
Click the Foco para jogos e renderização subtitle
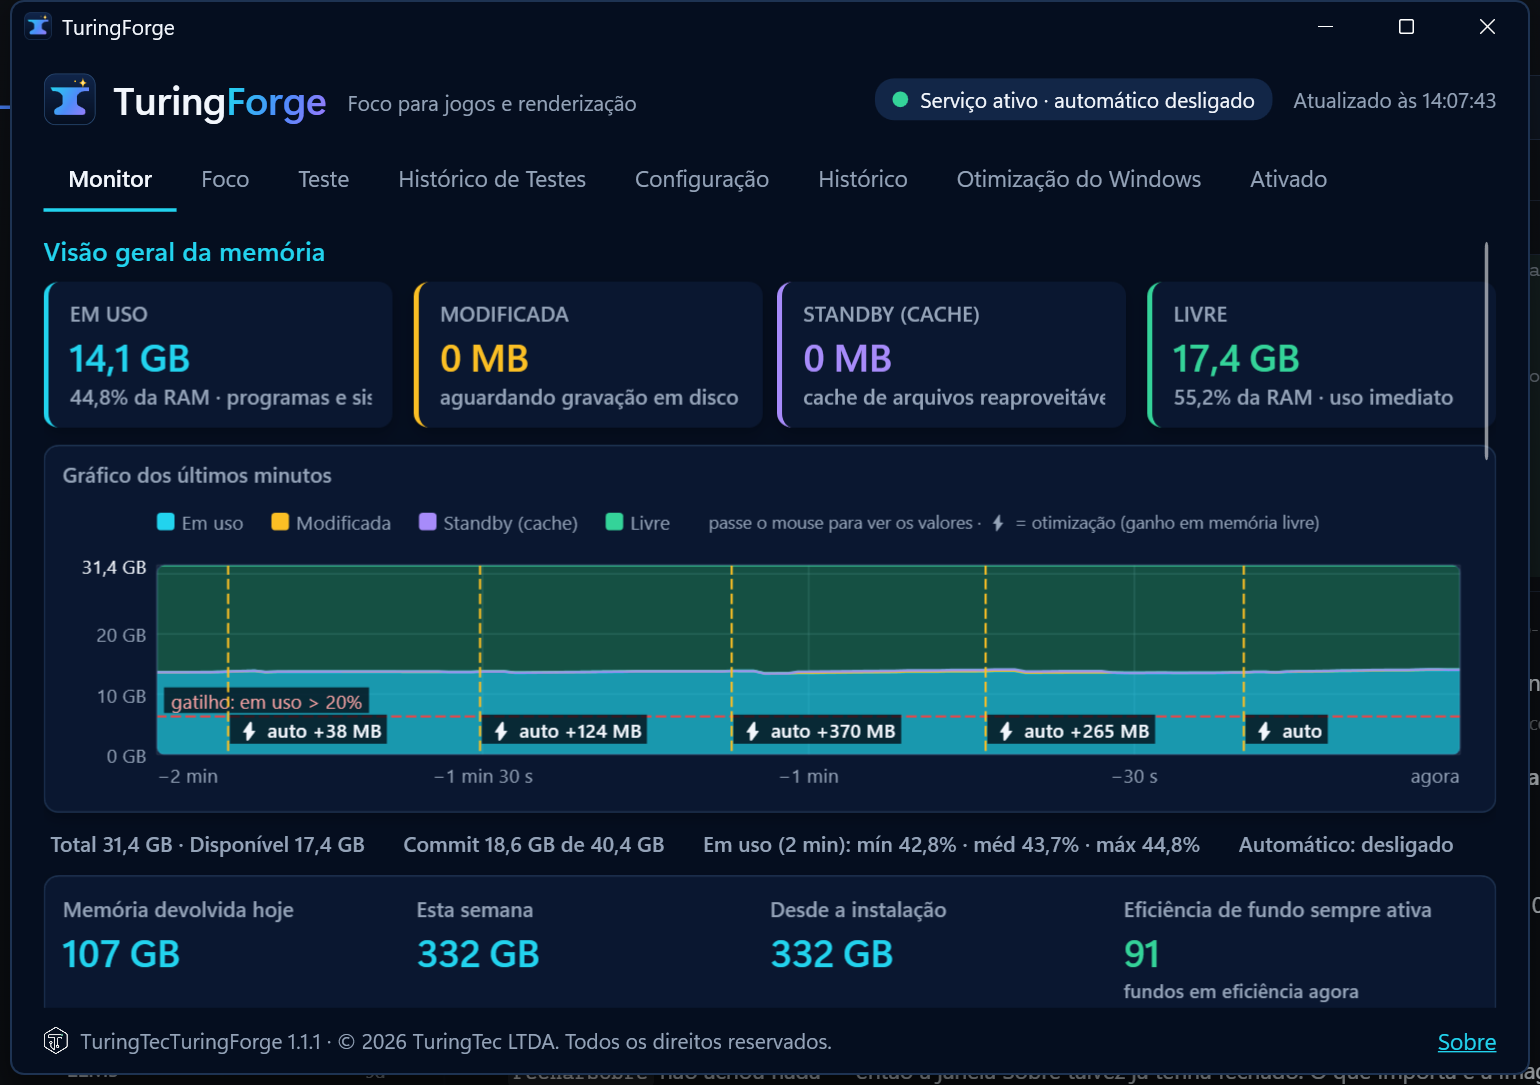pyautogui.click(x=492, y=104)
